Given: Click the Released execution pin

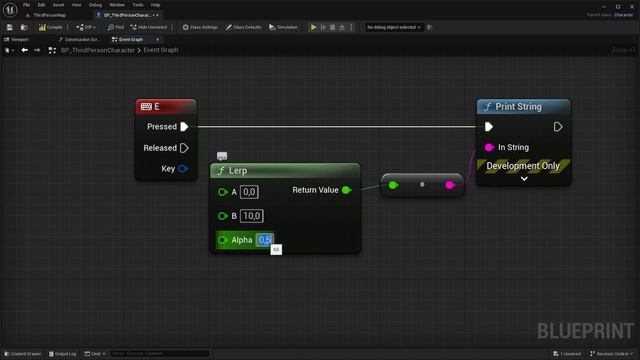Looking at the screenshot, I should (184, 148).
